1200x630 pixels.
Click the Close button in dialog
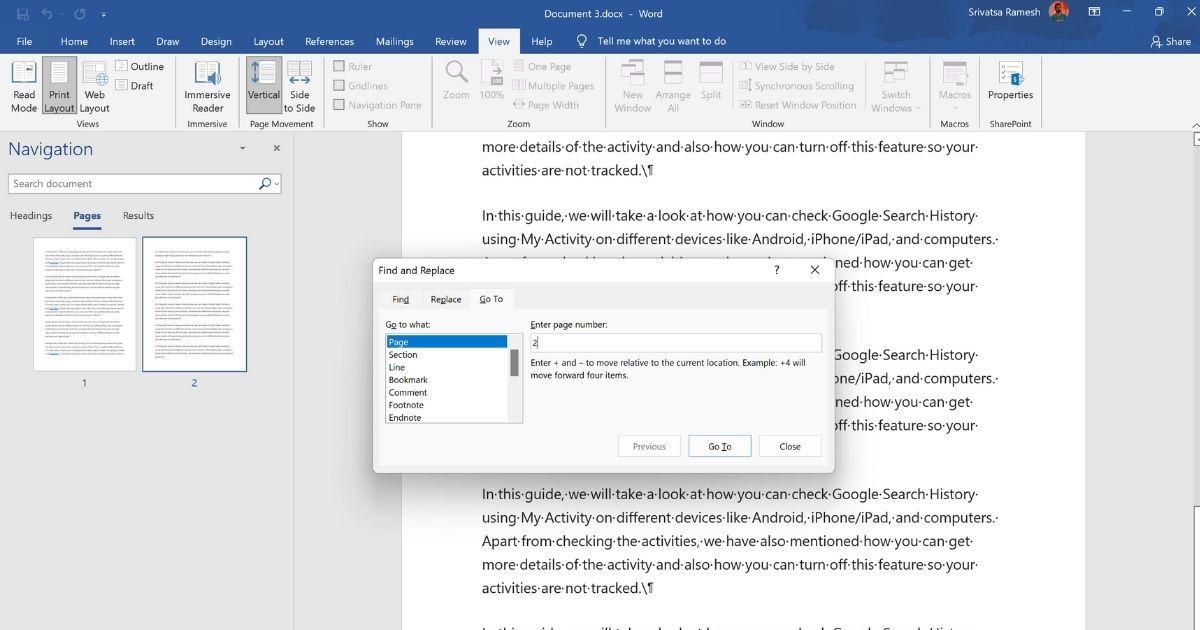(x=790, y=446)
